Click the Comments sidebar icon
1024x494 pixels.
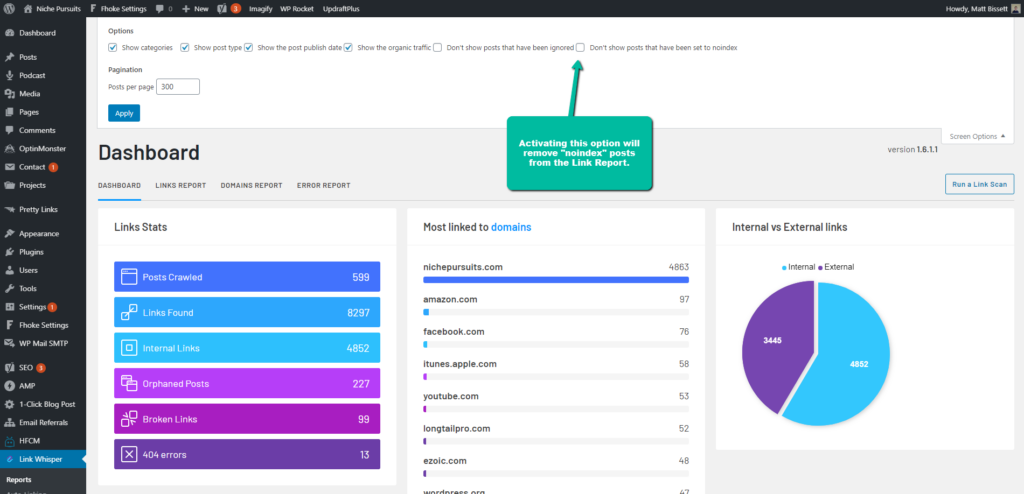click(x=9, y=130)
